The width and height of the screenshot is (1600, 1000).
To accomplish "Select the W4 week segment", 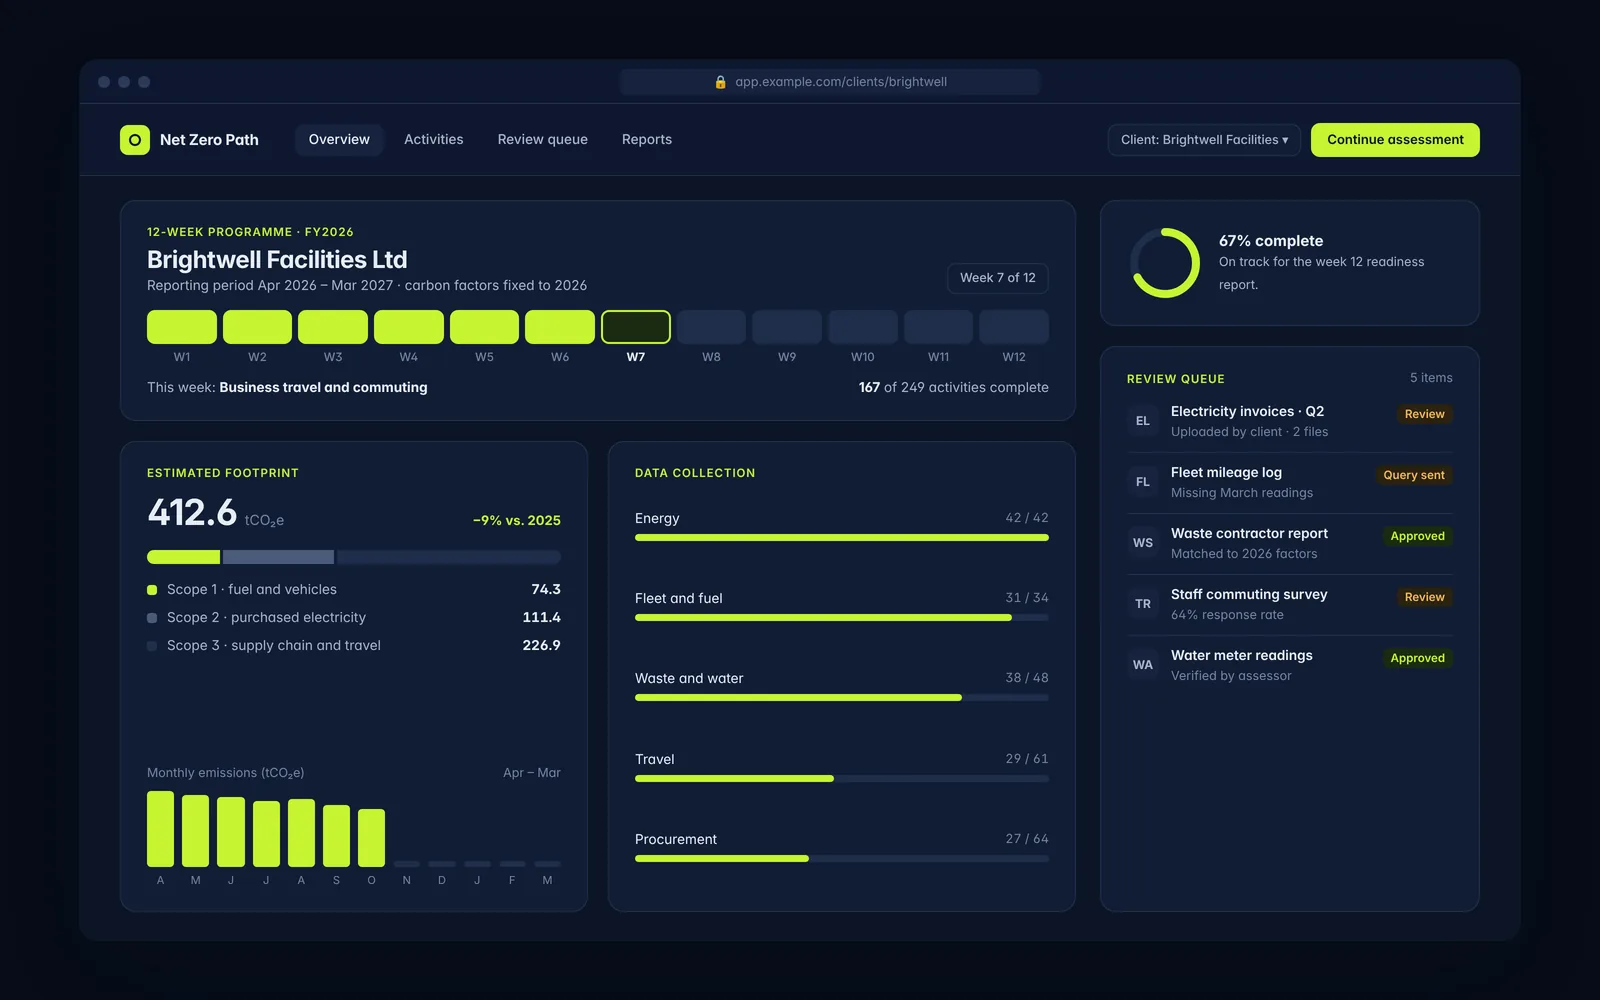I will click(409, 327).
